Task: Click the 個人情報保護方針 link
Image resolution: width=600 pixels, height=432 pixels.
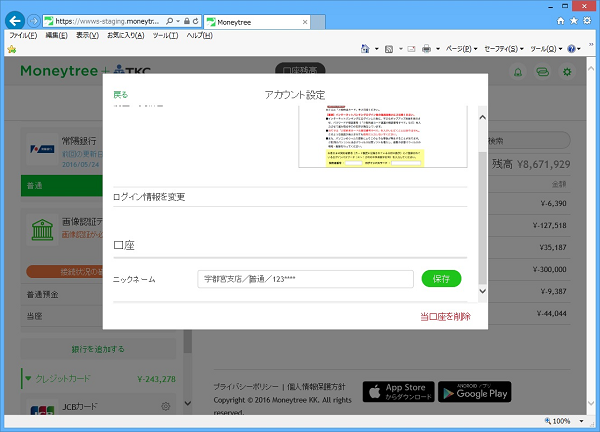Action: coord(316,387)
